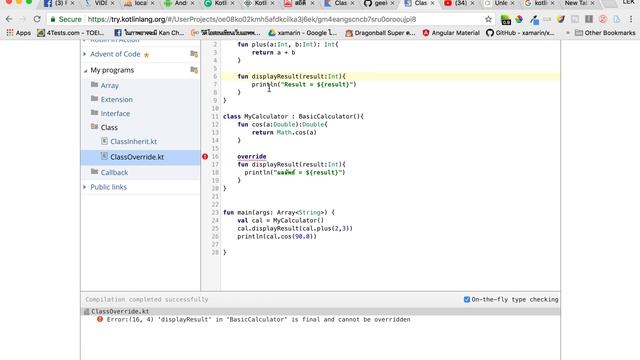
Task: Select the ClassOverride.kt file
Action: tap(137, 157)
